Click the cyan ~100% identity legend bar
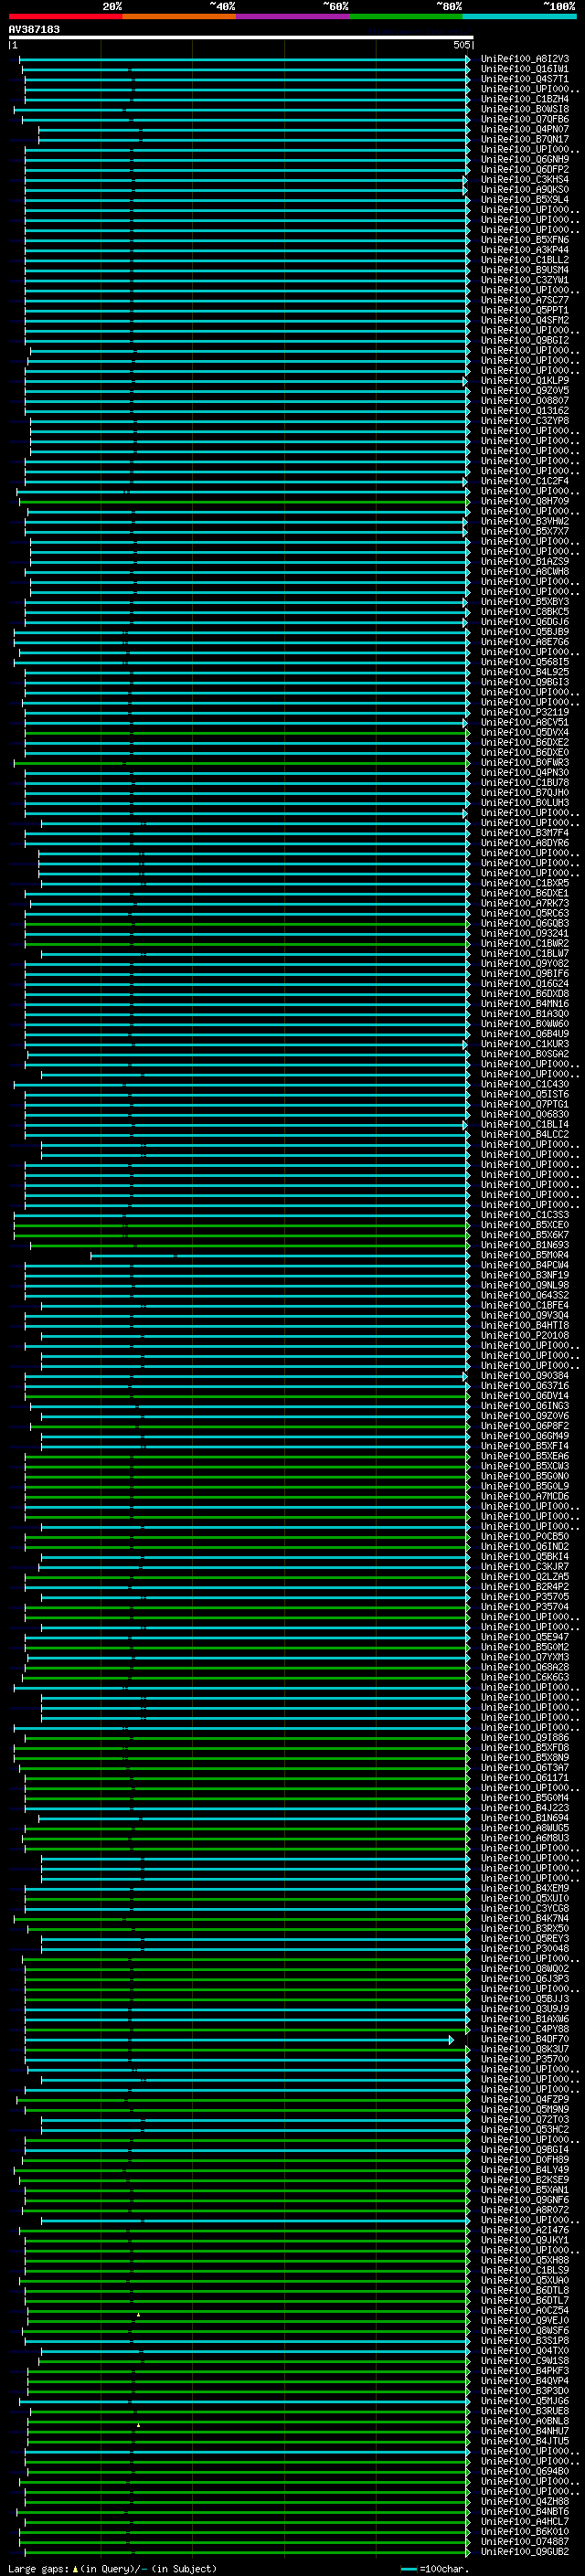 pos(519,16)
